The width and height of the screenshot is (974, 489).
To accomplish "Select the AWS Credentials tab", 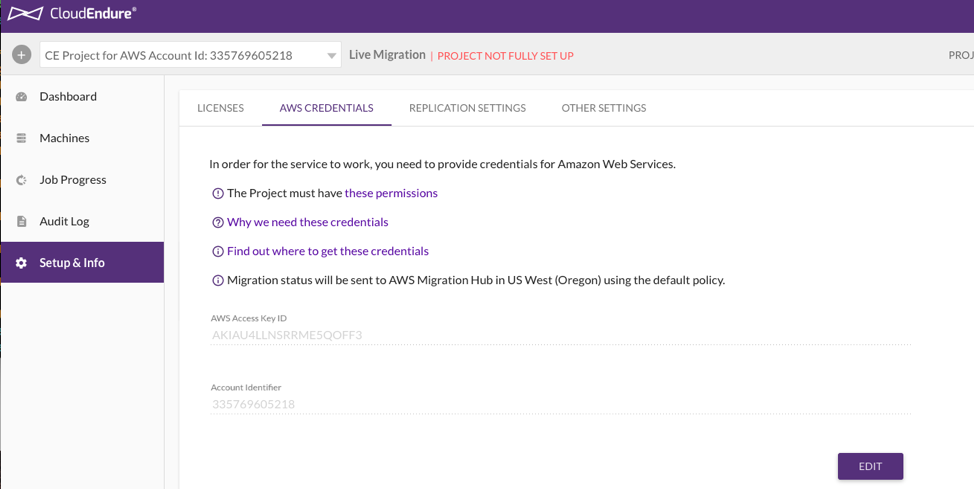I will [x=326, y=108].
